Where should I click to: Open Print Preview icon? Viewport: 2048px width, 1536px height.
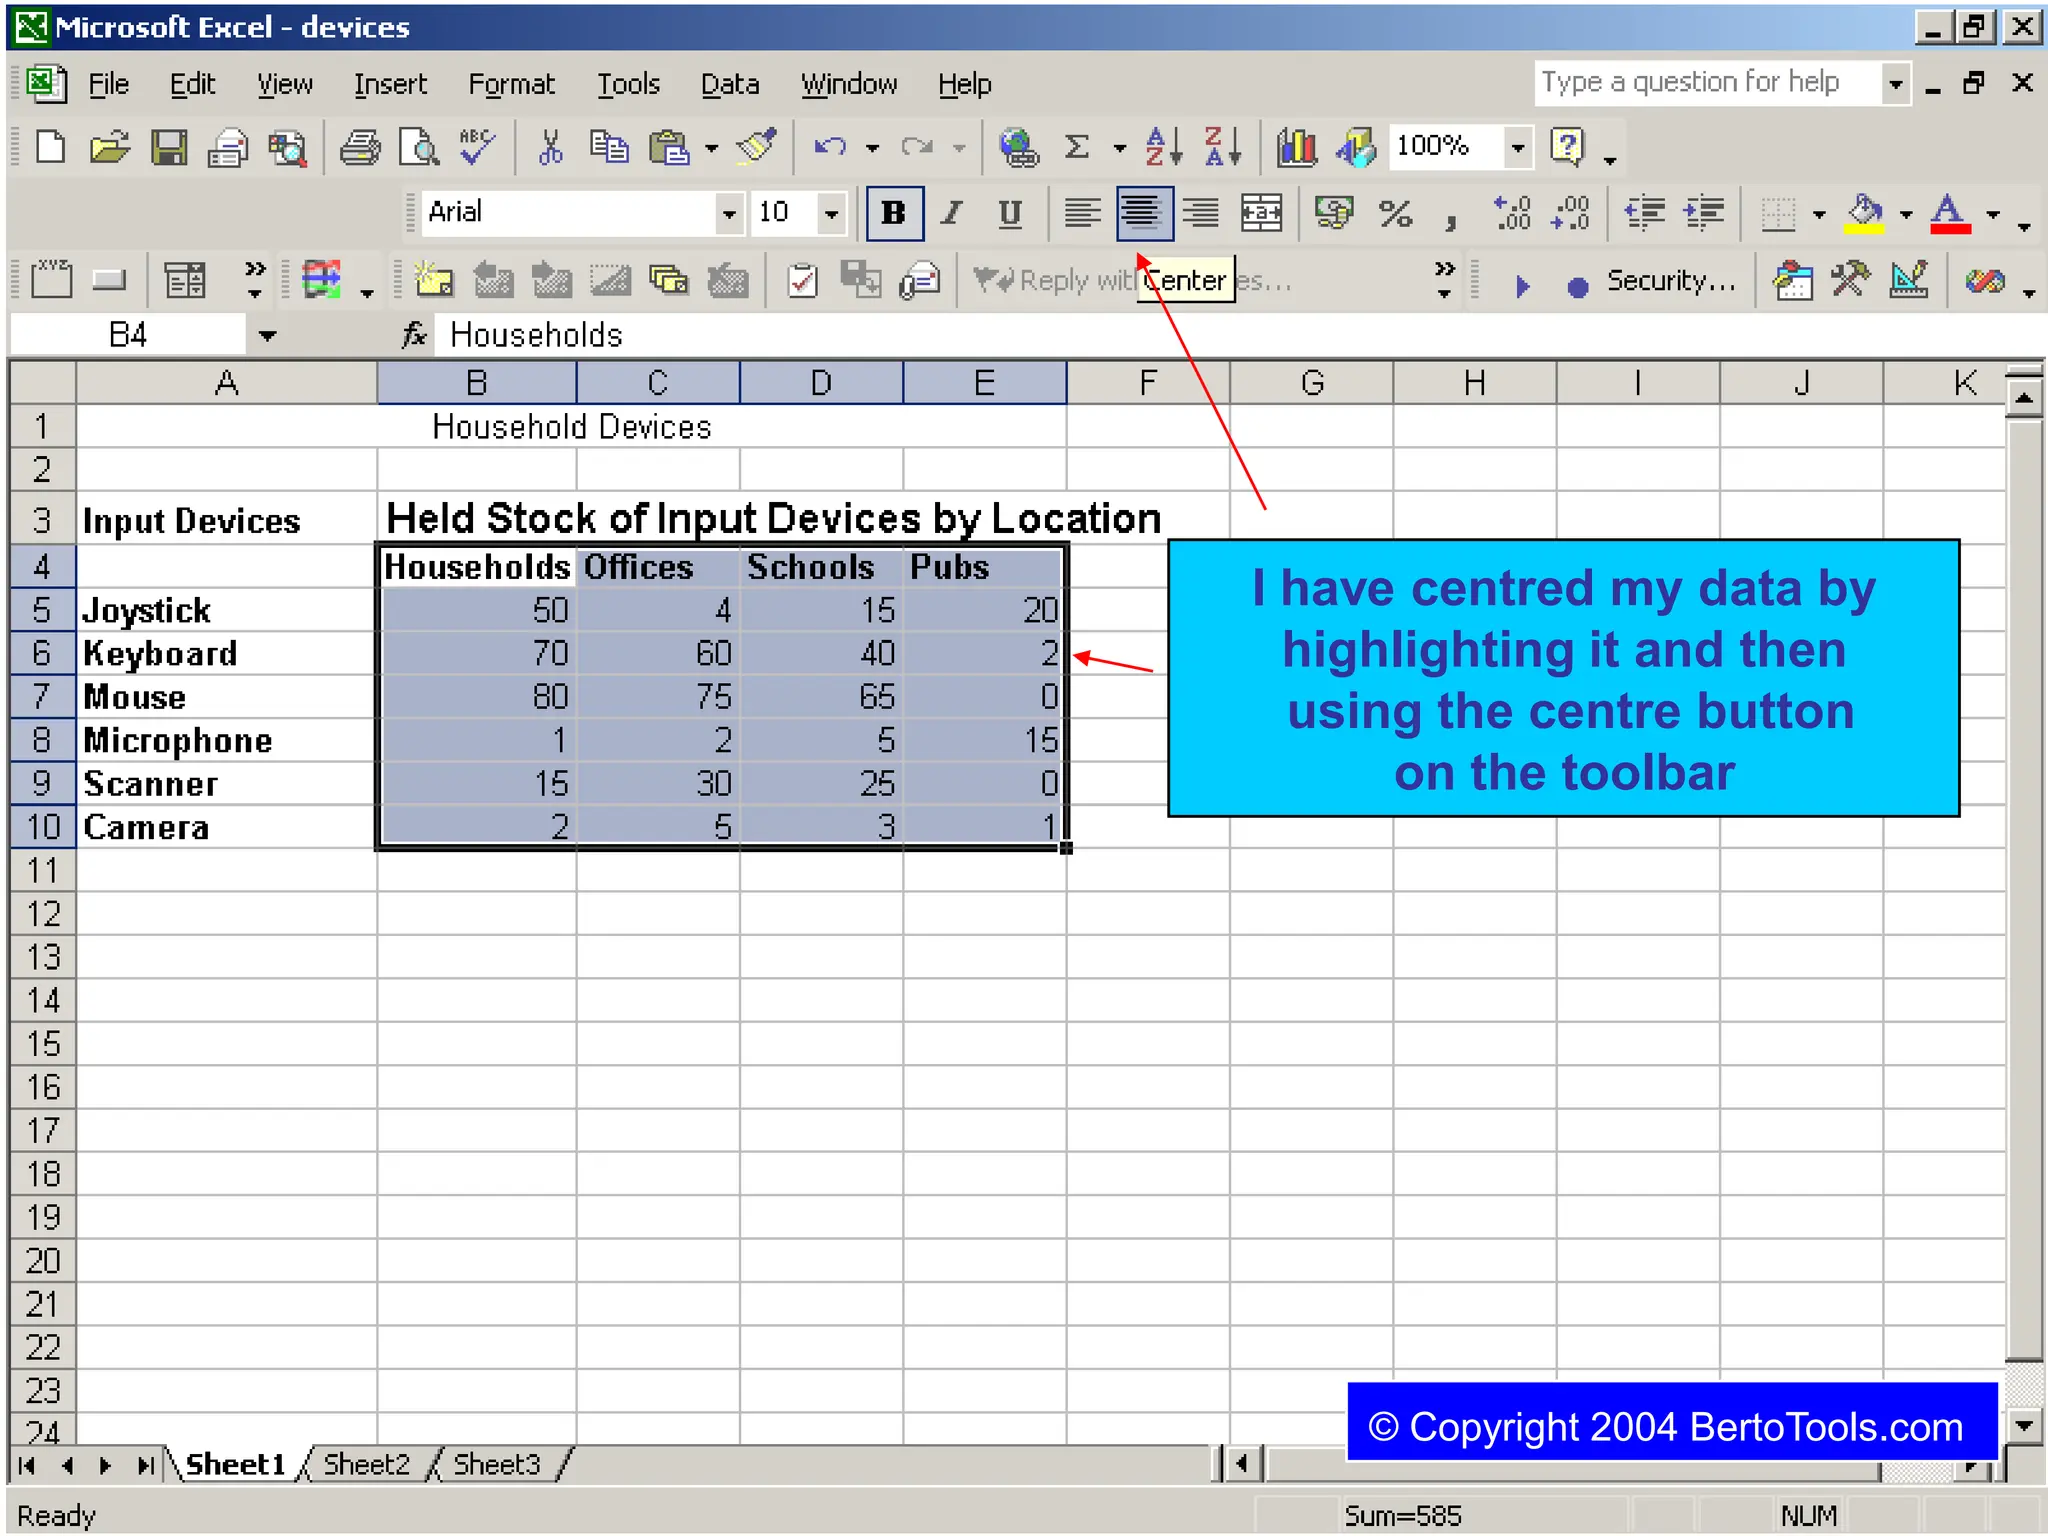pyautogui.click(x=418, y=148)
